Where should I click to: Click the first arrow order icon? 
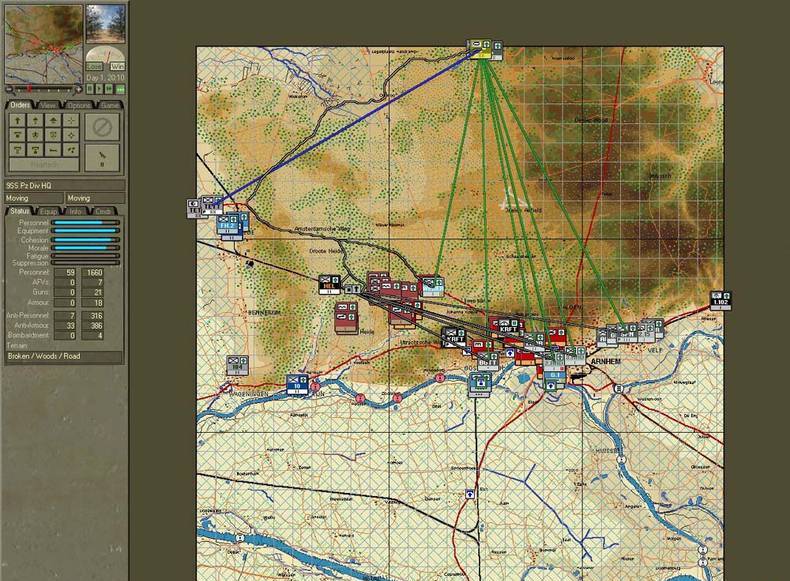pos(17,120)
